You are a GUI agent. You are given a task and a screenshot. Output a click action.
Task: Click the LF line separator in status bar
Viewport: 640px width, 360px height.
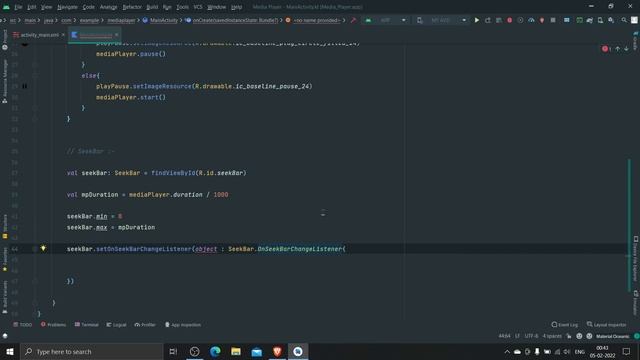[x=517, y=336]
